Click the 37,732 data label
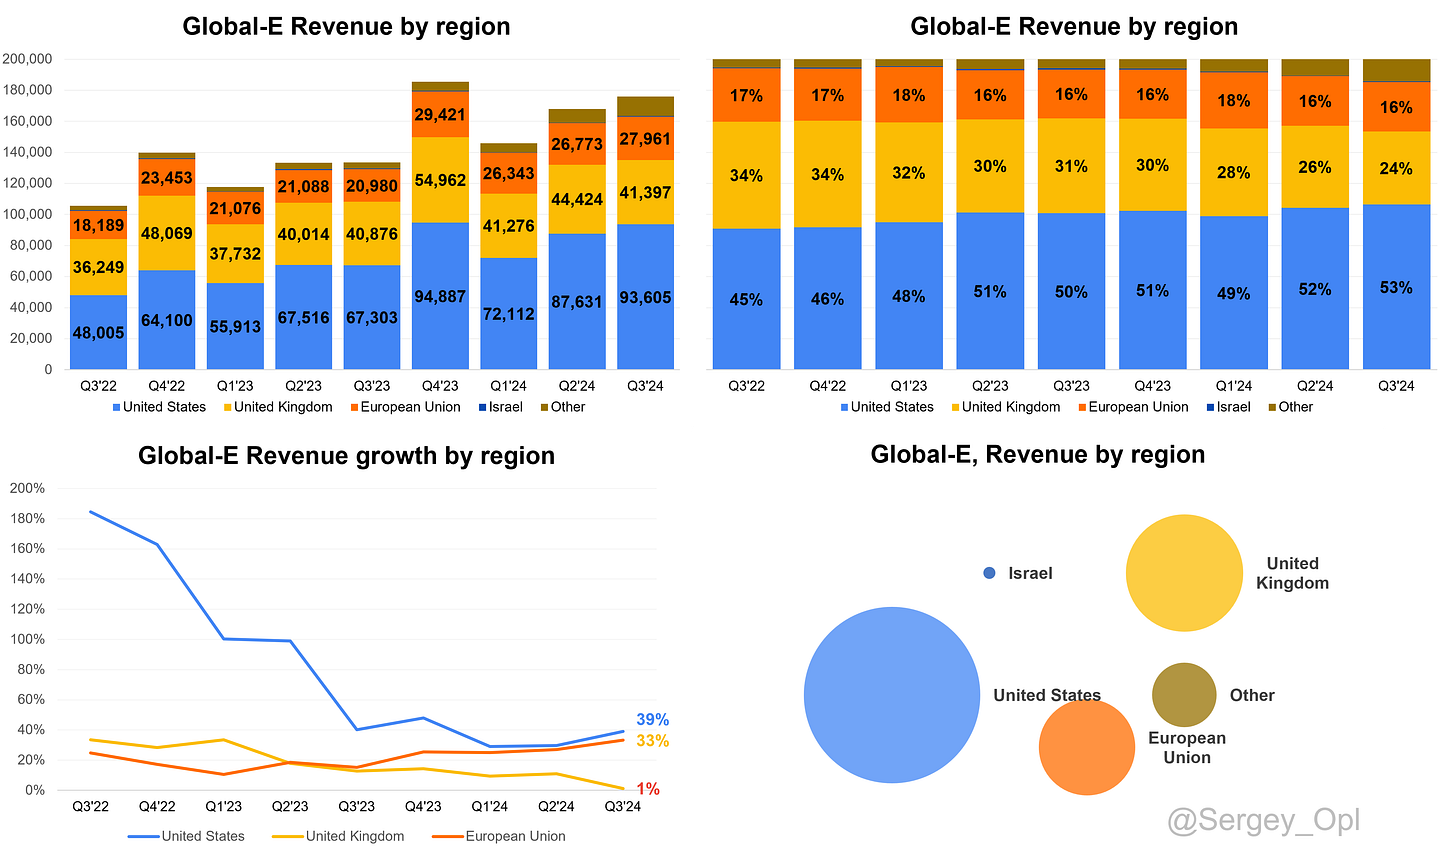This screenshot has width=1456, height=858. point(235,254)
